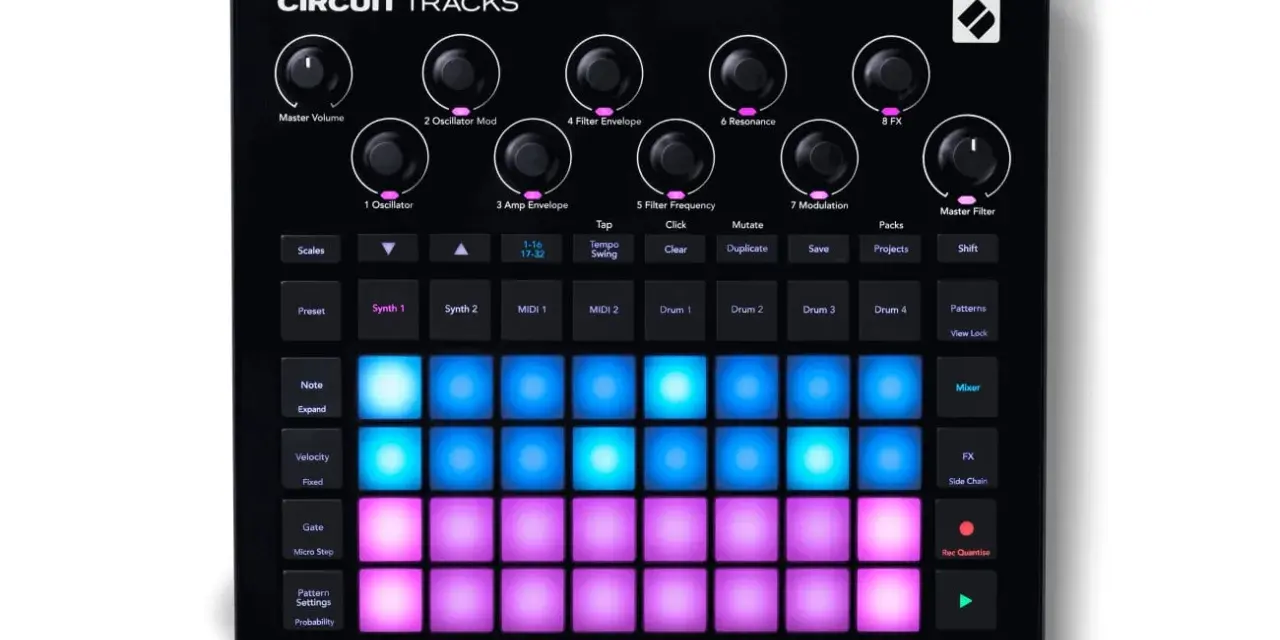Turn the Master Volume knob
Screen dimensions: 1280x640
312,73
